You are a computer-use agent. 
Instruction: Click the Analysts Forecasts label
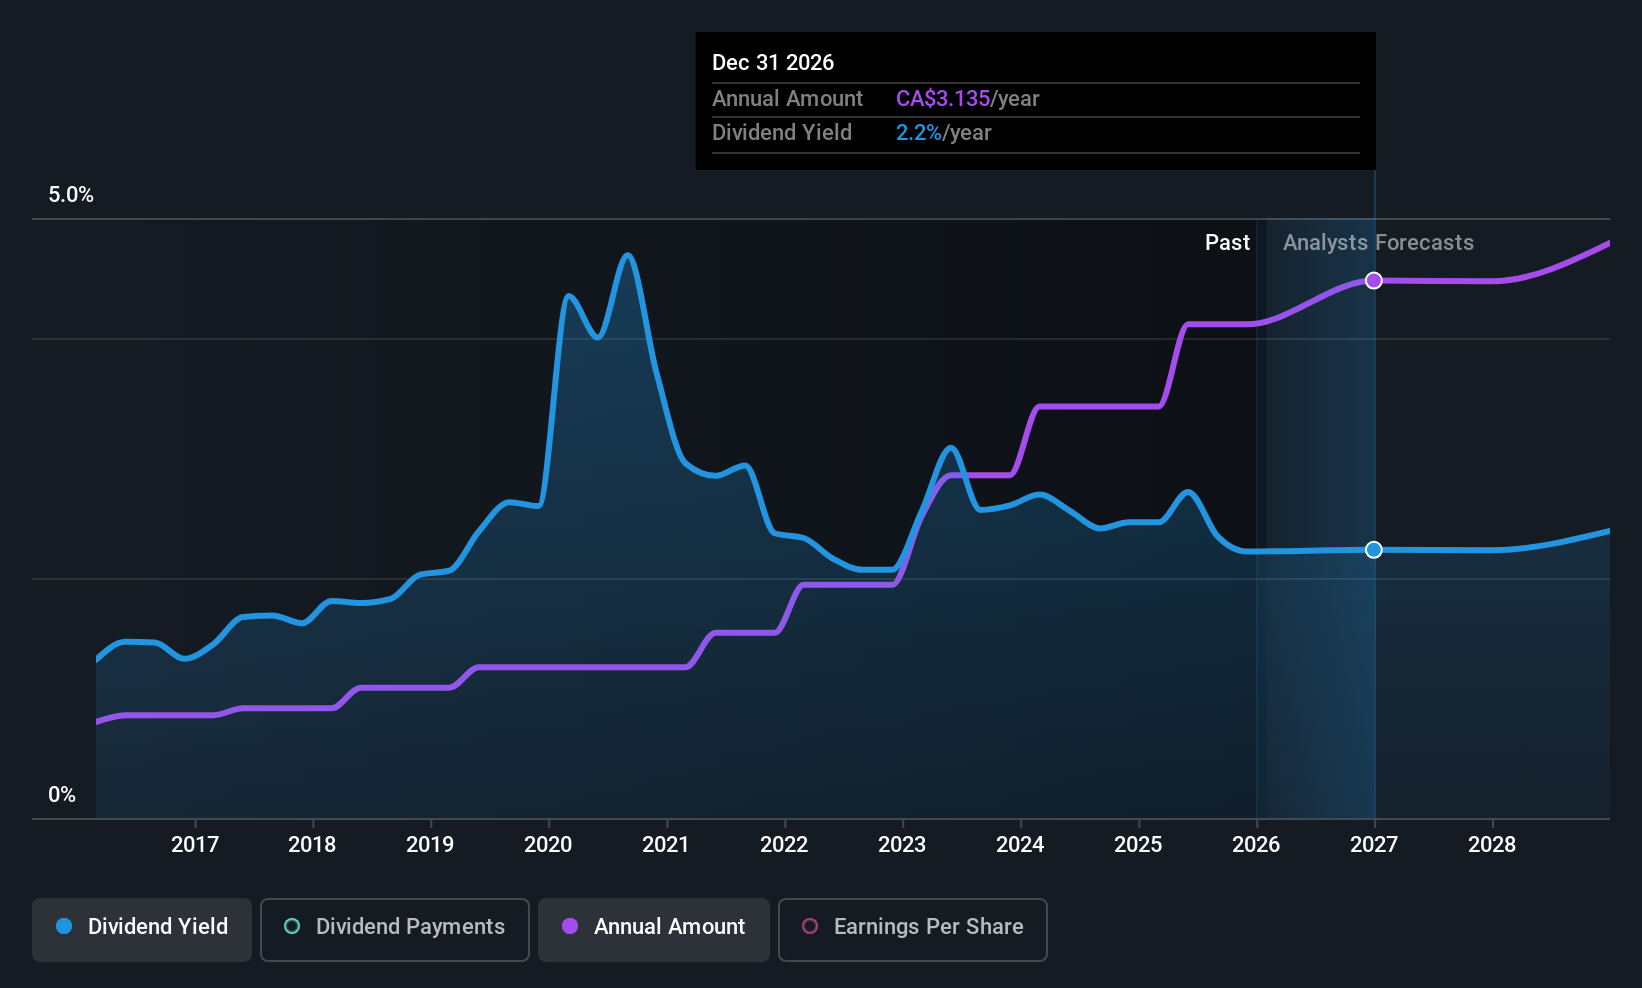1378,242
